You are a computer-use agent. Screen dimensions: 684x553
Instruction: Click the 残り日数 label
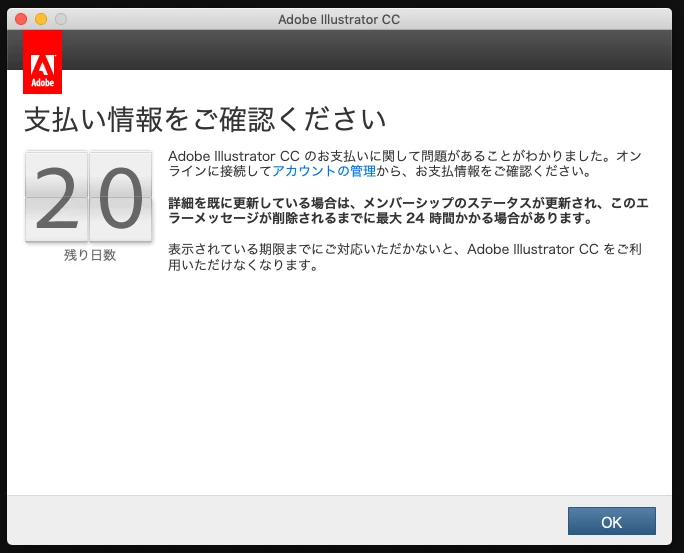90,255
